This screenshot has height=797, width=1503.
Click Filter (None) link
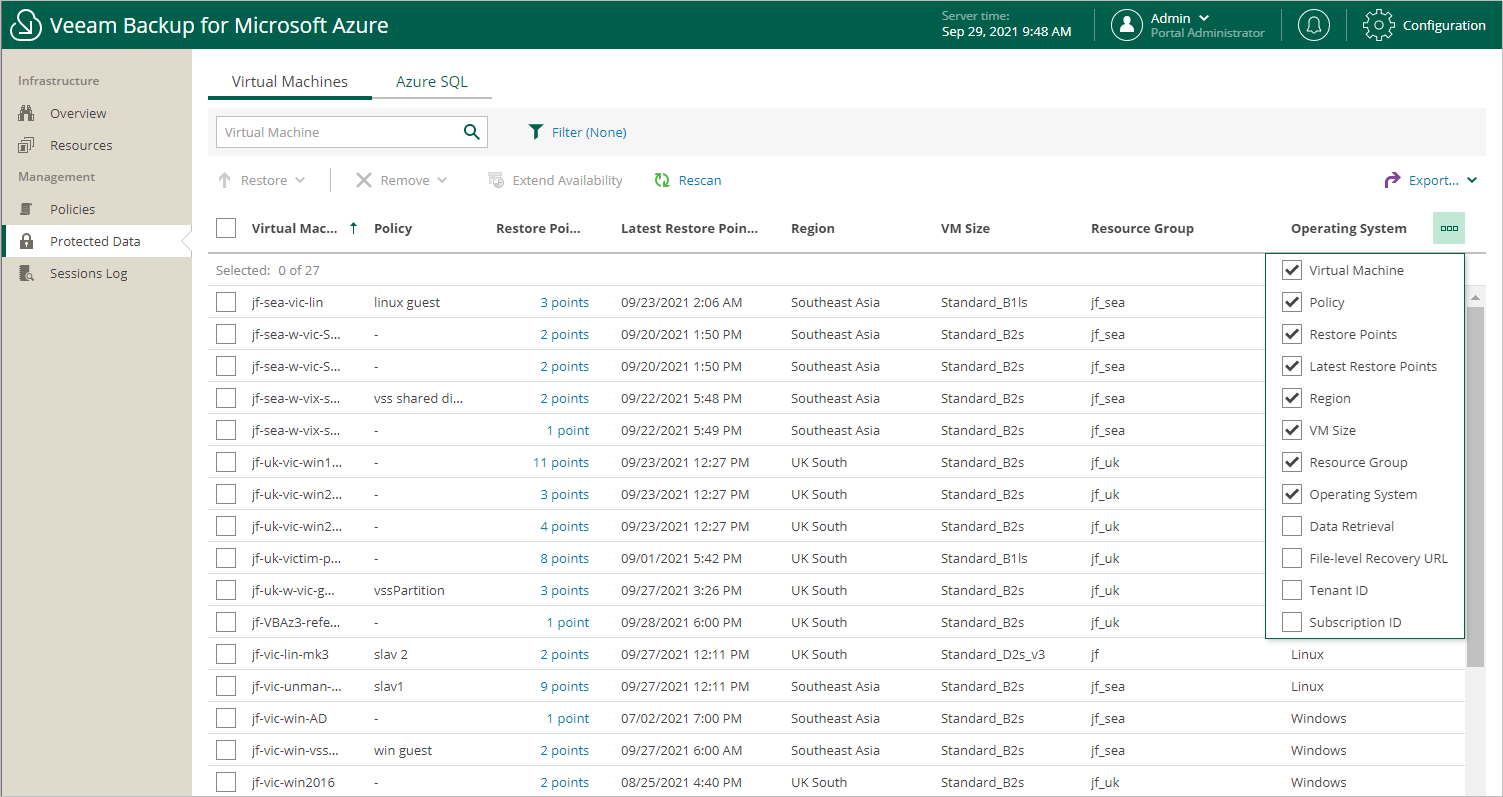pyautogui.click(x=589, y=132)
